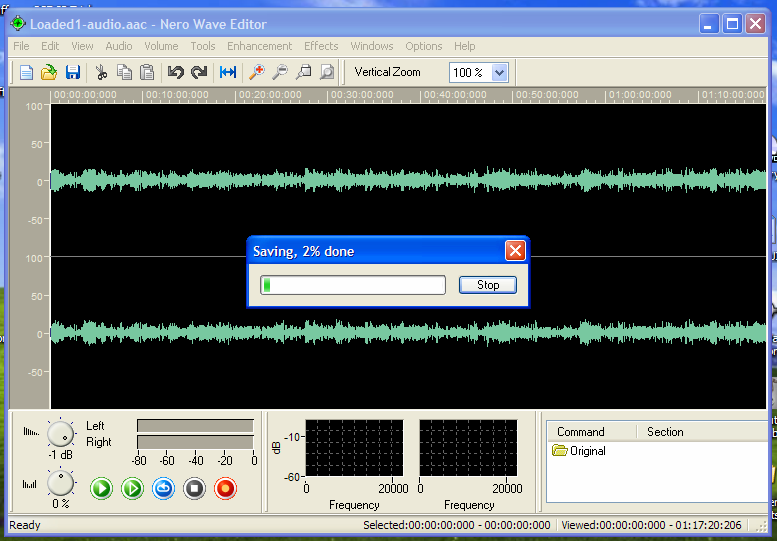
Task: Click the second green Play selection button
Action: point(132,488)
